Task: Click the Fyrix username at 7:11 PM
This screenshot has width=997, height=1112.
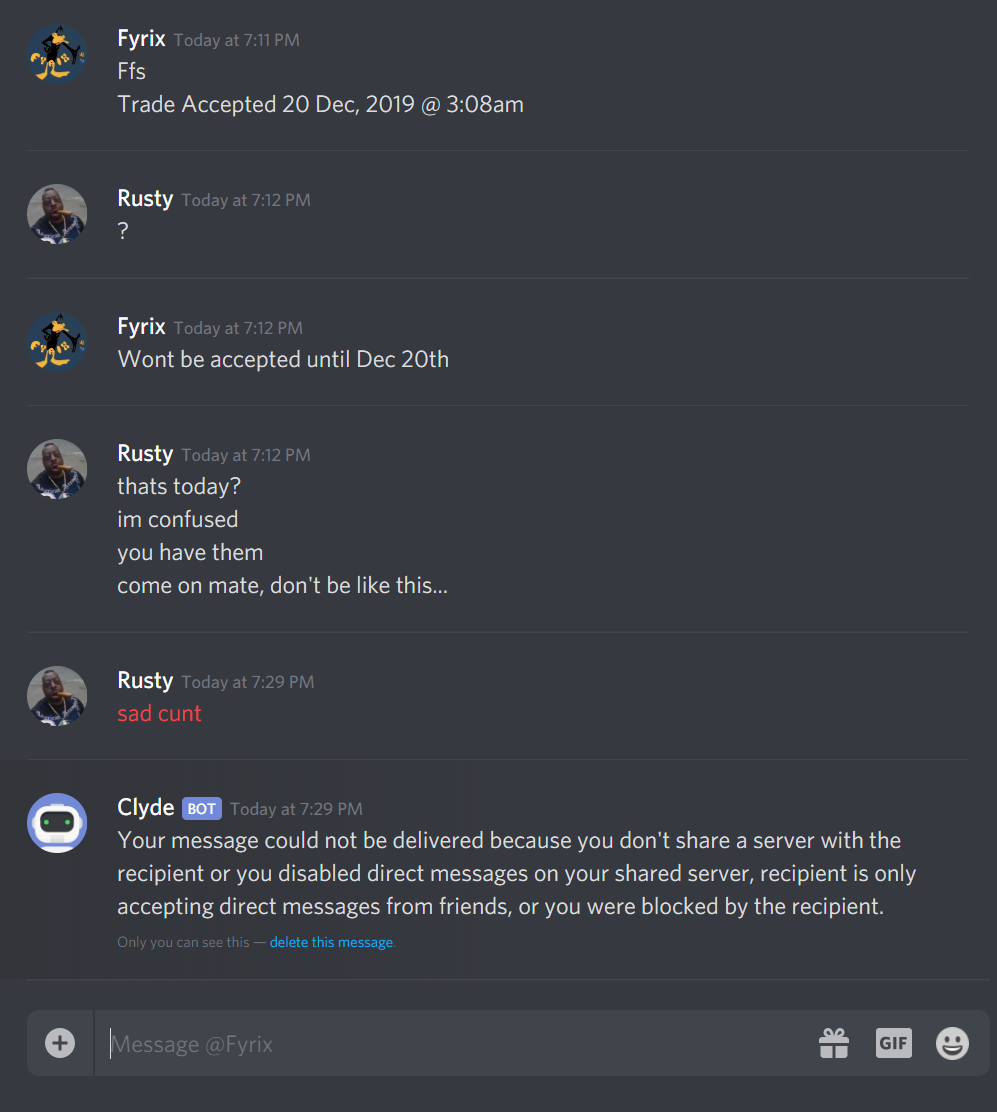Action: pyautogui.click(x=141, y=38)
